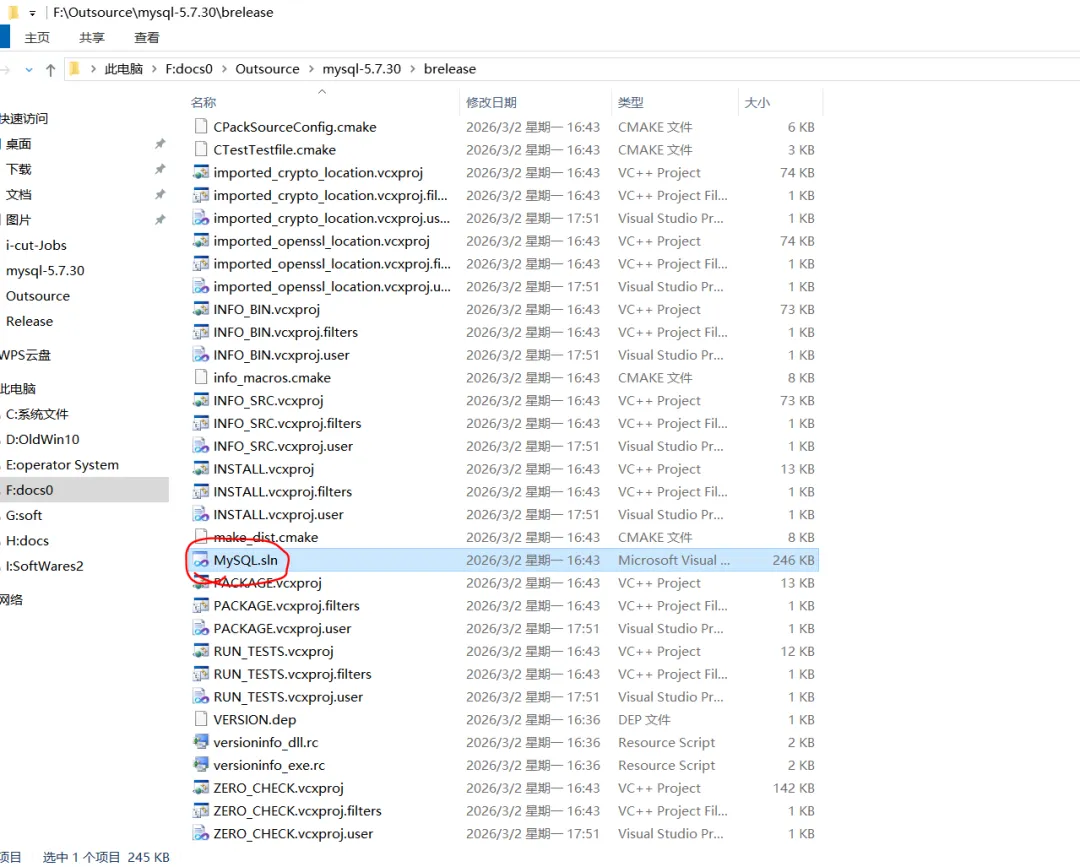The height and width of the screenshot is (867, 1080).
Task: Open the recent locations dropdown arrow
Action: pos(29,70)
